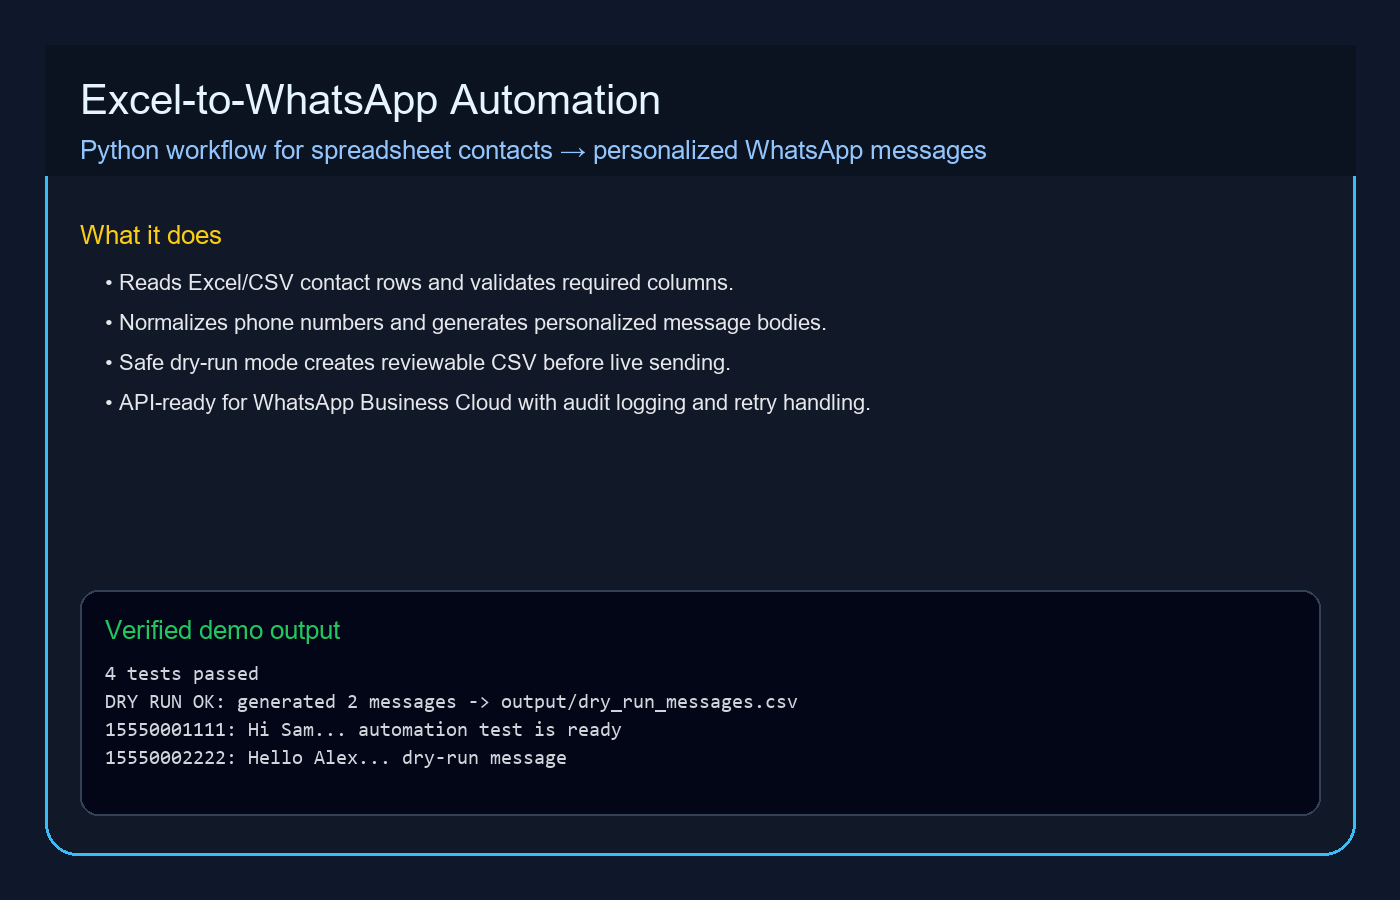This screenshot has width=1400, height=900.
Task: Select the bullet 'Reads Excel/CSV contact rows'
Action: point(419,283)
